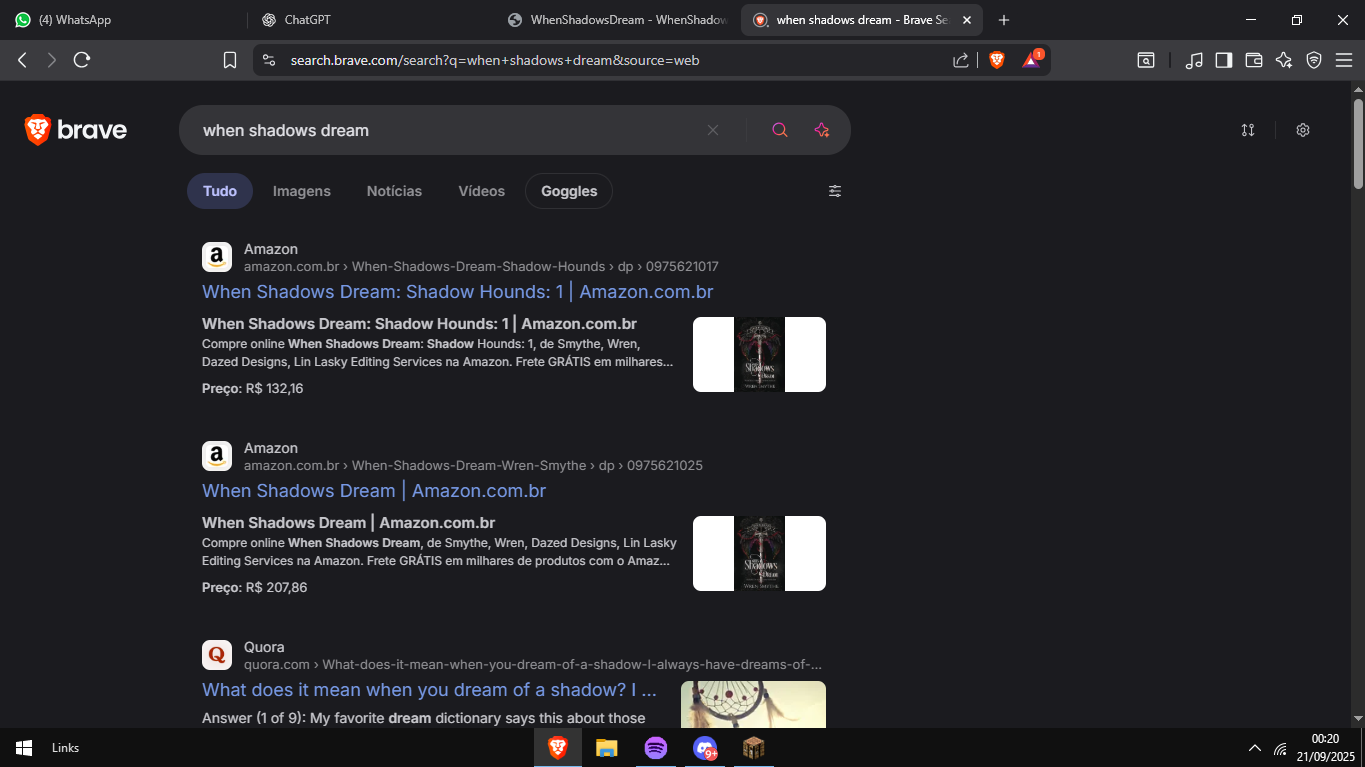Screen dimensions: 1365x767
Task: Switch to the Notícias tab
Action: (x=395, y=191)
